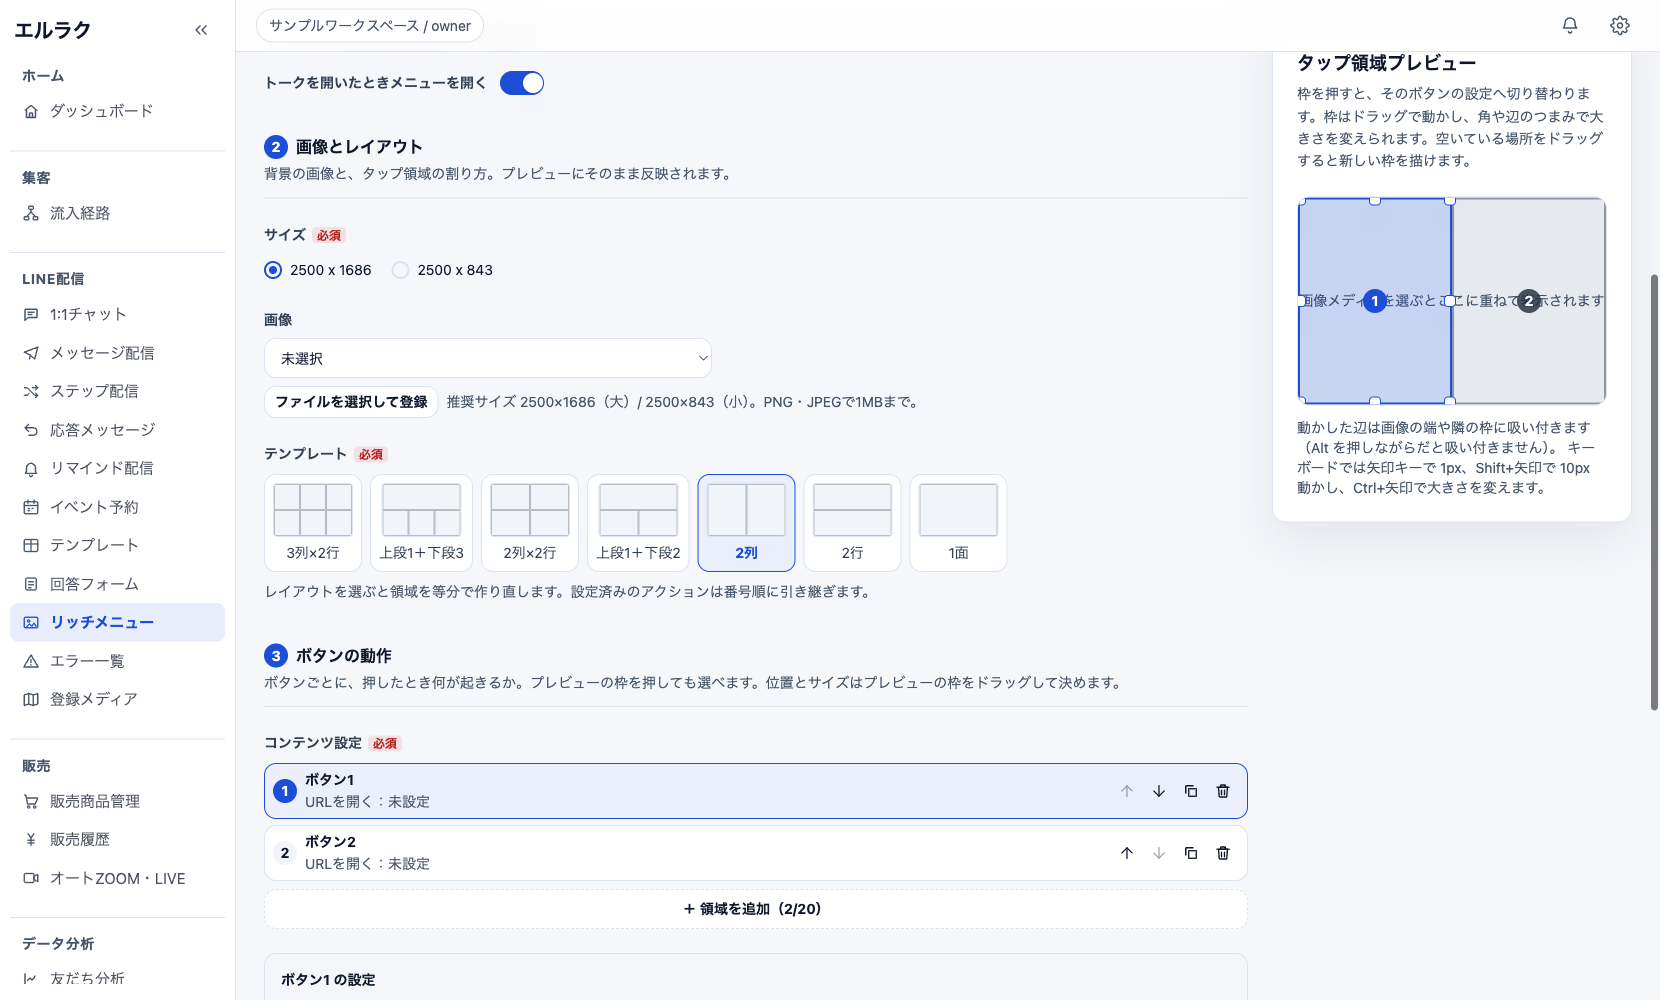Image resolution: width=1660 pixels, height=1000 pixels.
Task: Add a new area with 領域を追加
Action: pos(756,909)
